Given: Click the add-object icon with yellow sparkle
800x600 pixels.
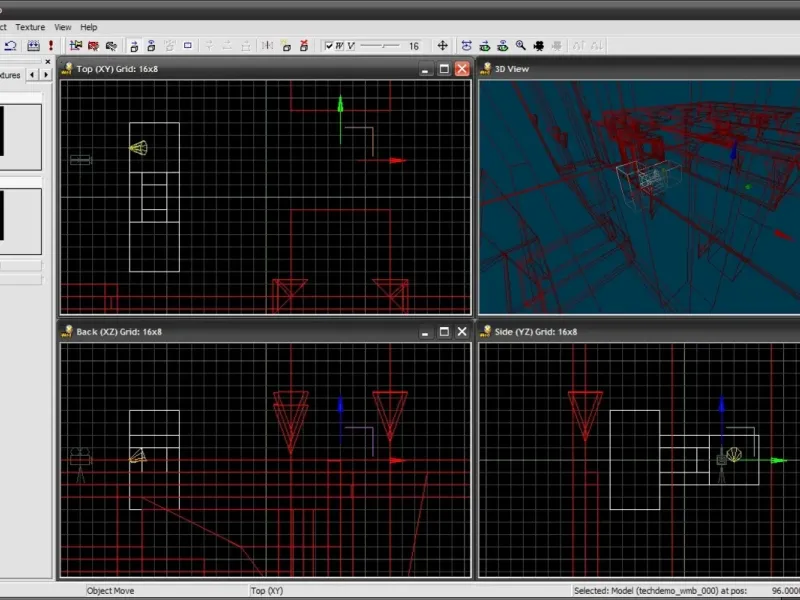Looking at the screenshot, I should [286, 46].
